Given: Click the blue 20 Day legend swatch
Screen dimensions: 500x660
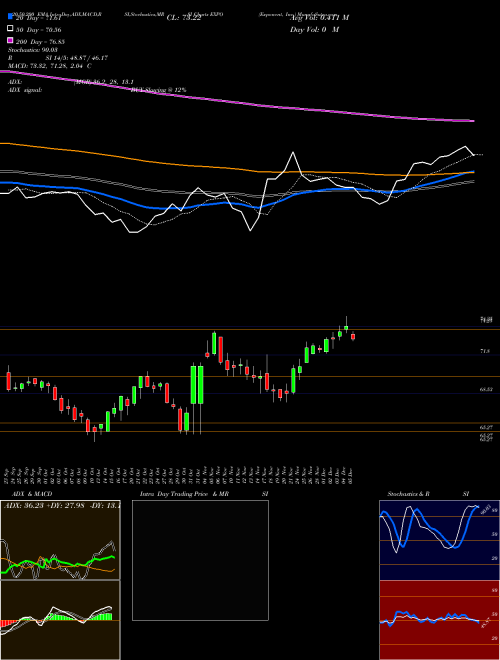Looking at the screenshot, I should pos(11,17).
